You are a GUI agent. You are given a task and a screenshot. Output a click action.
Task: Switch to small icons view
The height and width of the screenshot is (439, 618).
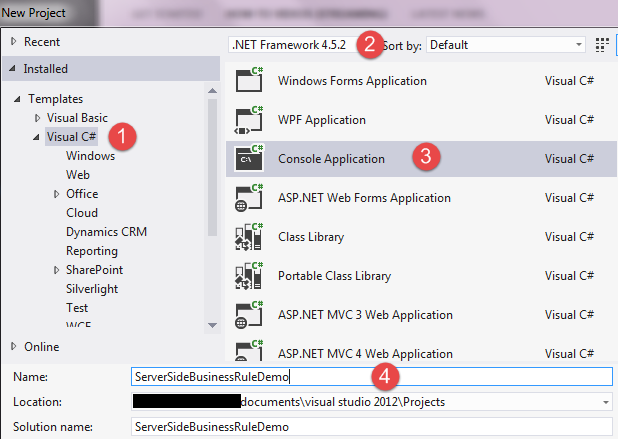(601, 45)
